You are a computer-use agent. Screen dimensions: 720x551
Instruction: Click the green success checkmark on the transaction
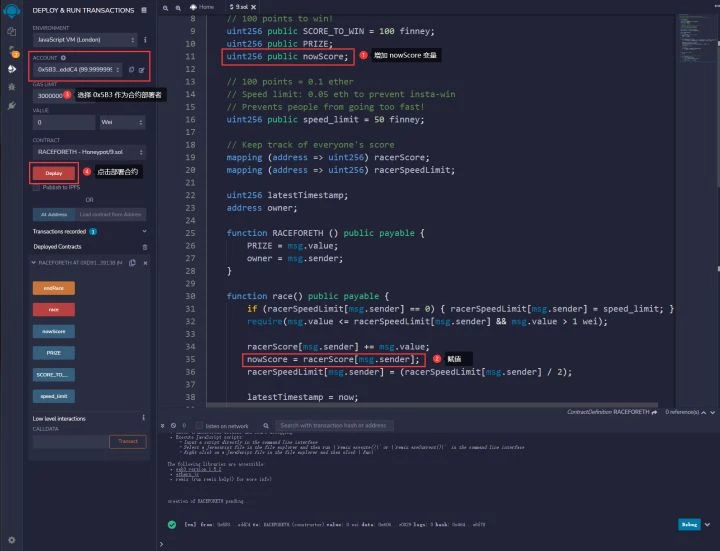coord(172,524)
